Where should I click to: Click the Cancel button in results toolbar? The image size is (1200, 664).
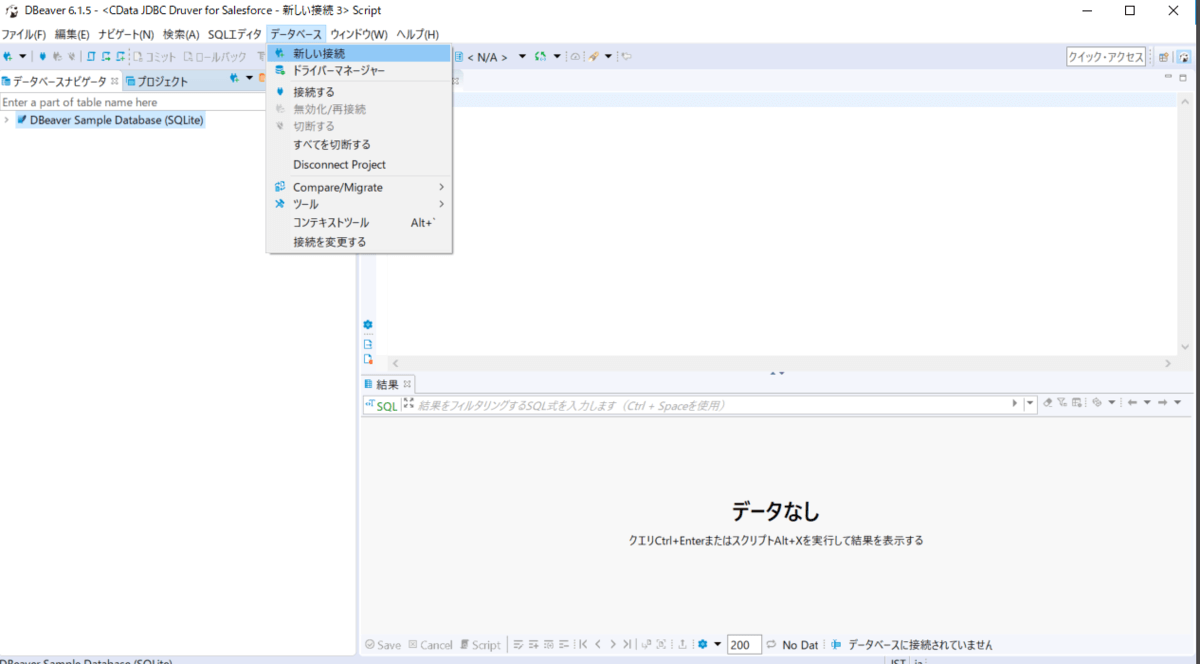430,645
